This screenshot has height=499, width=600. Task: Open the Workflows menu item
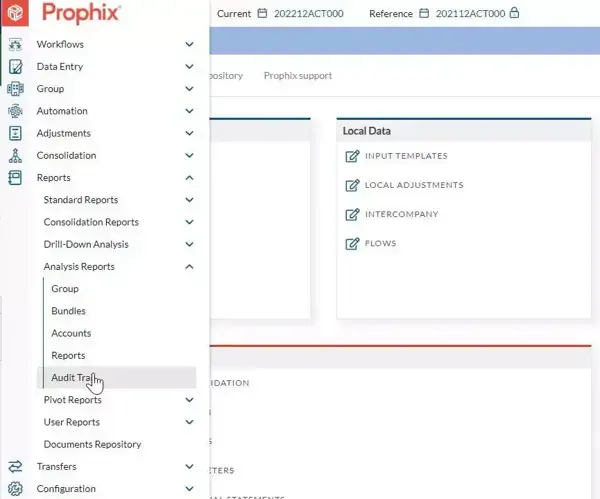coord(60,44)
